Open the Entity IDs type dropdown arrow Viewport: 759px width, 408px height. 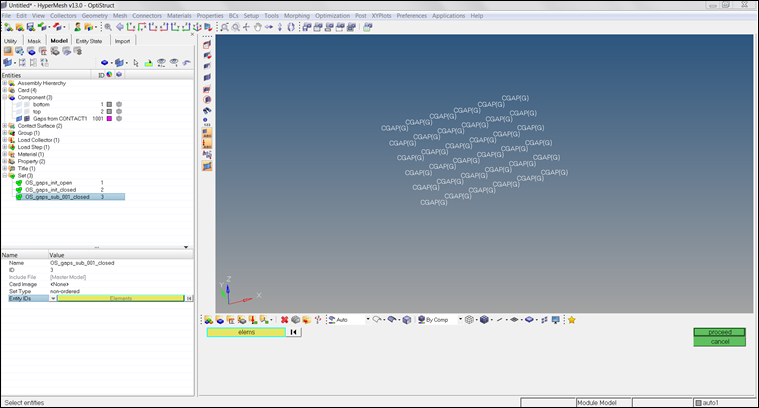53,299
